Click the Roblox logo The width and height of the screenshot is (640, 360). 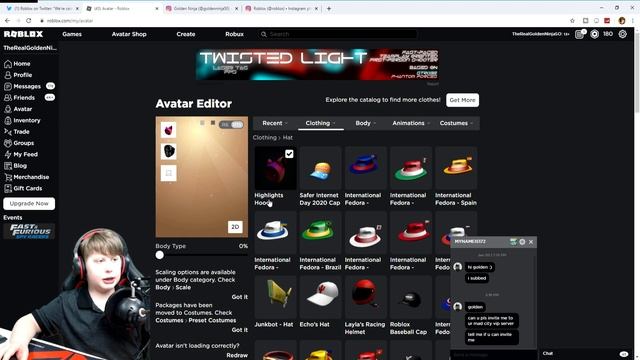coord(23,34)
